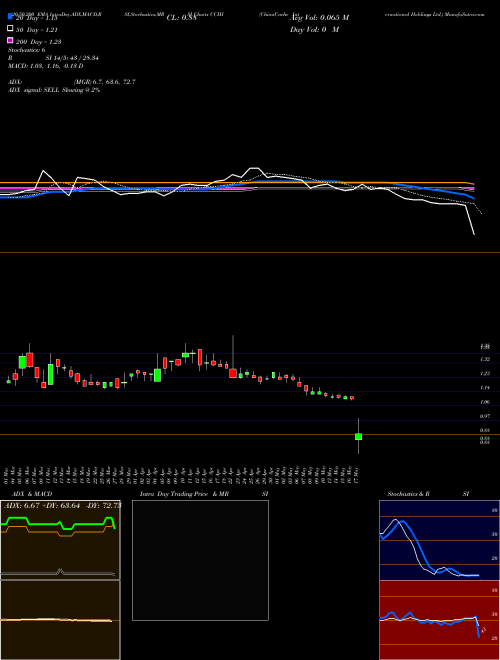Click the 0.97 price axis label
This screenshot has width=500, height=660.
[484, 416]
